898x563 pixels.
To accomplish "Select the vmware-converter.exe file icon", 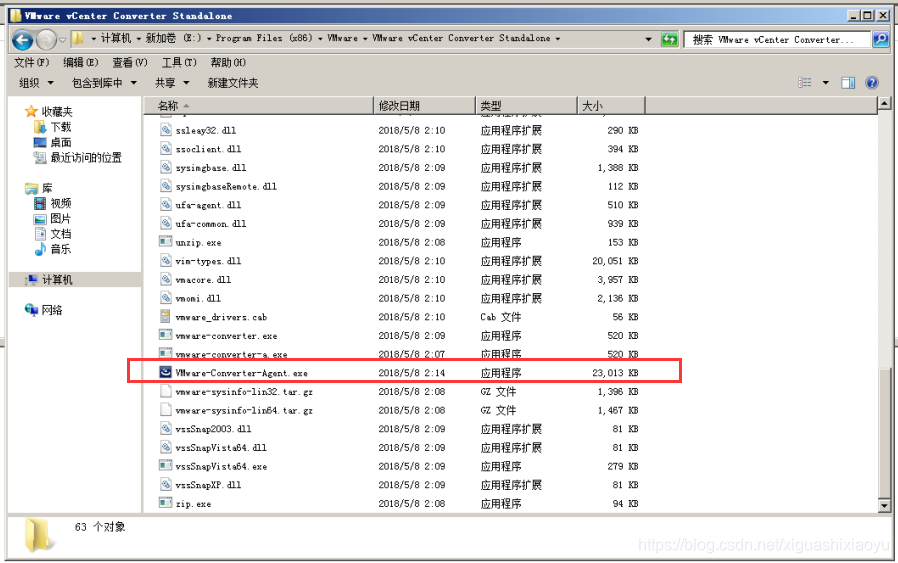I will pyautogui.click(x=166, y=335).
